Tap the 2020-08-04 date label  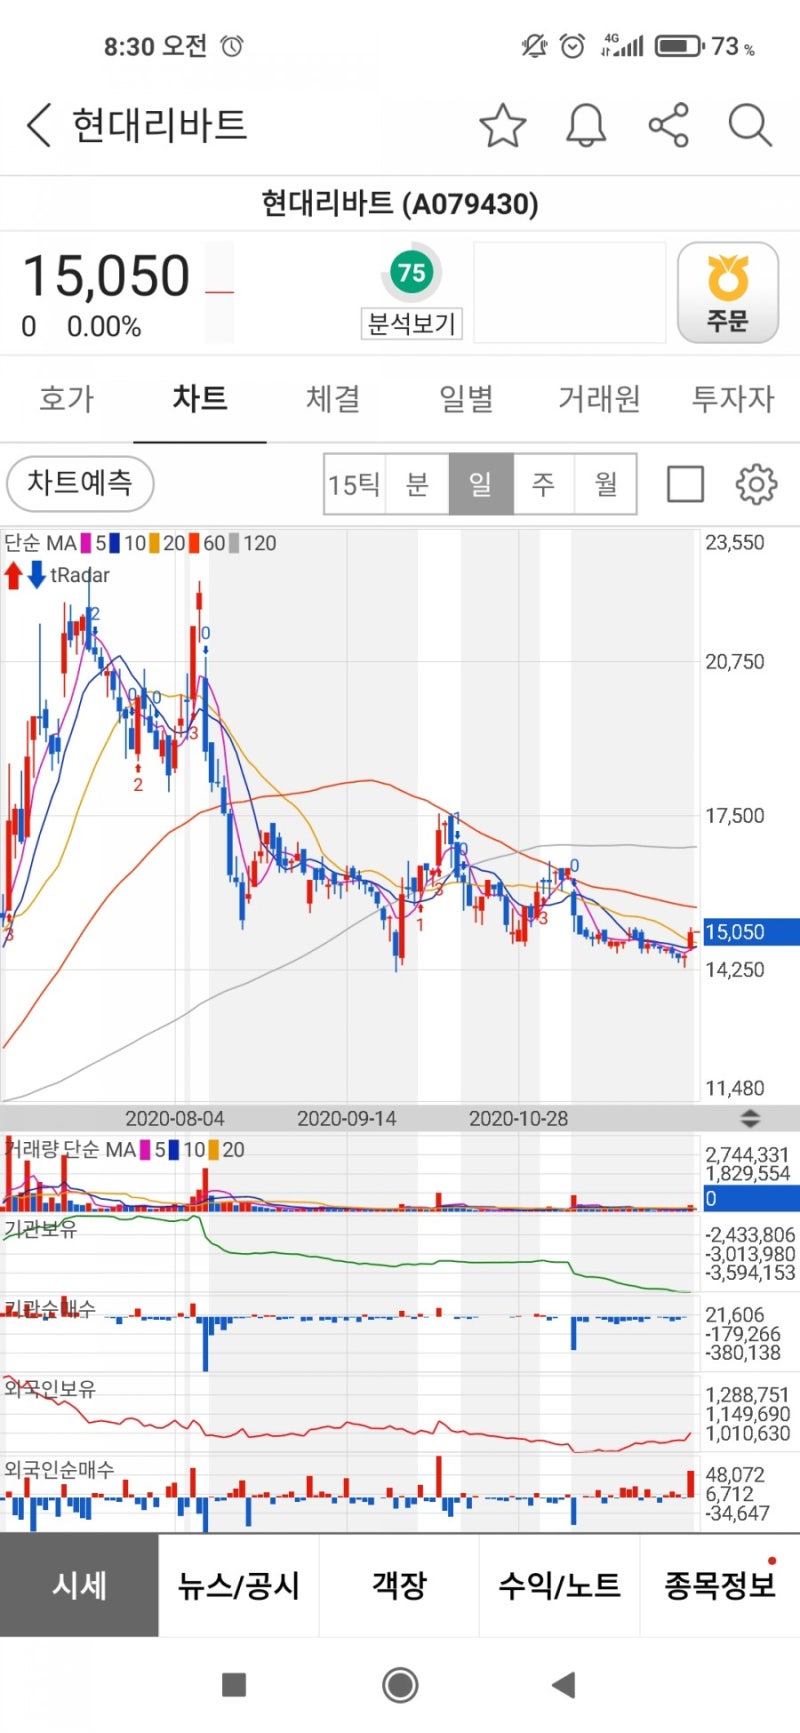click(x=175, y=1118)
